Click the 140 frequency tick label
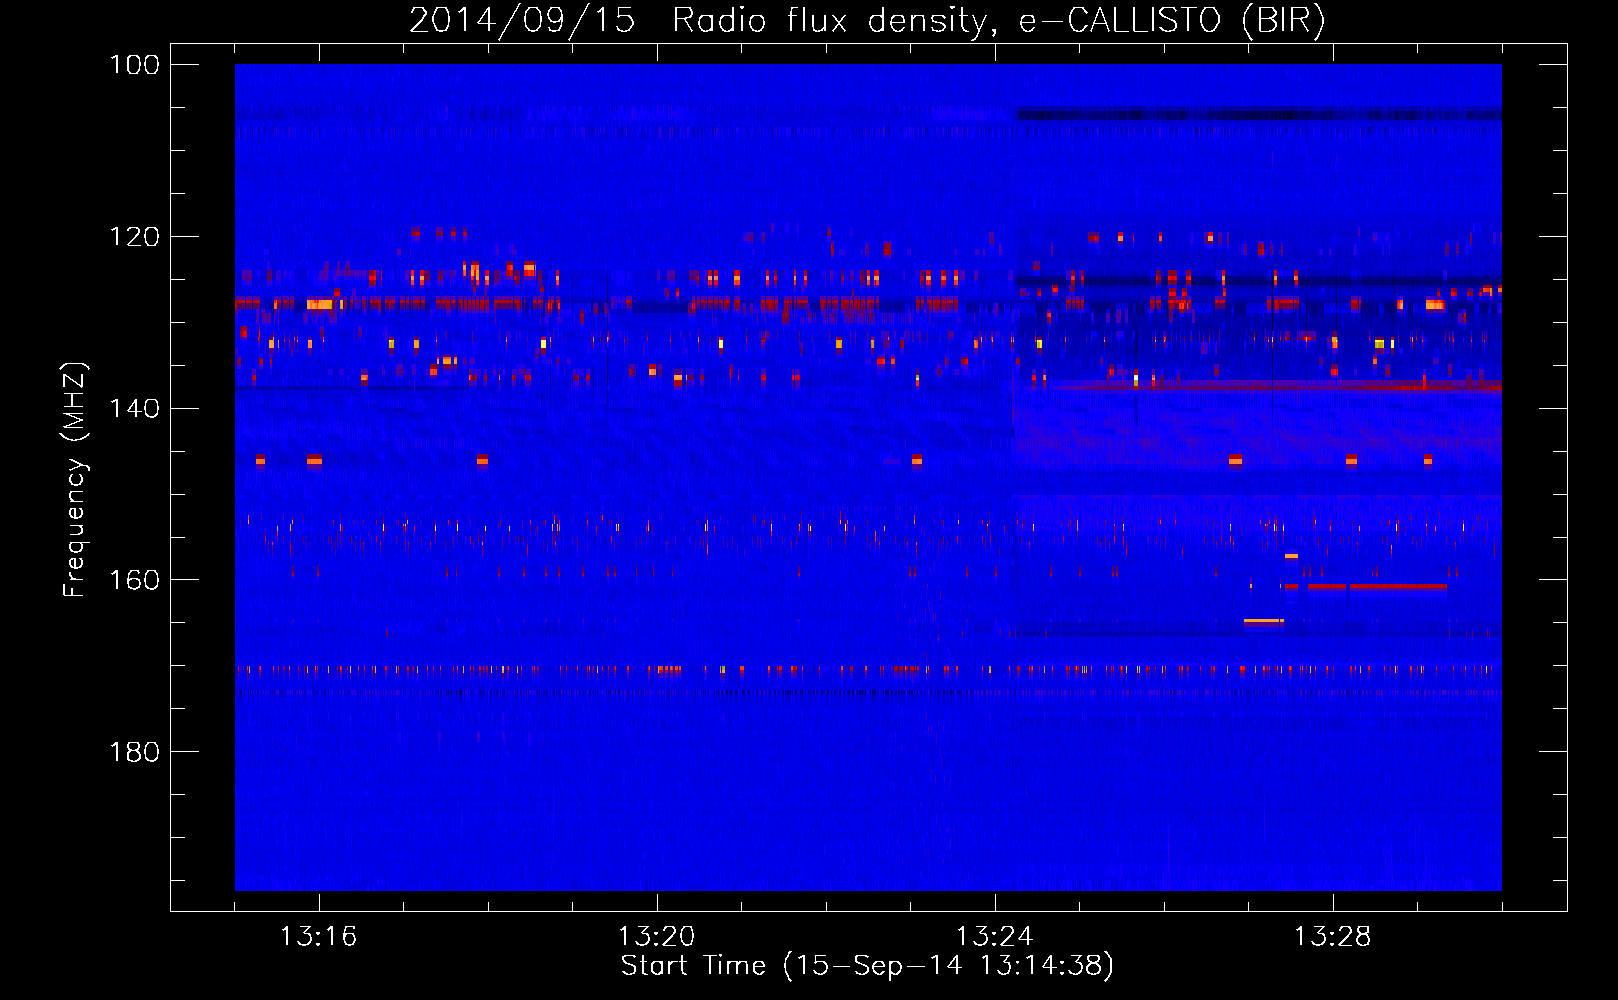The image size is (1618, 1000). (136, 408)
